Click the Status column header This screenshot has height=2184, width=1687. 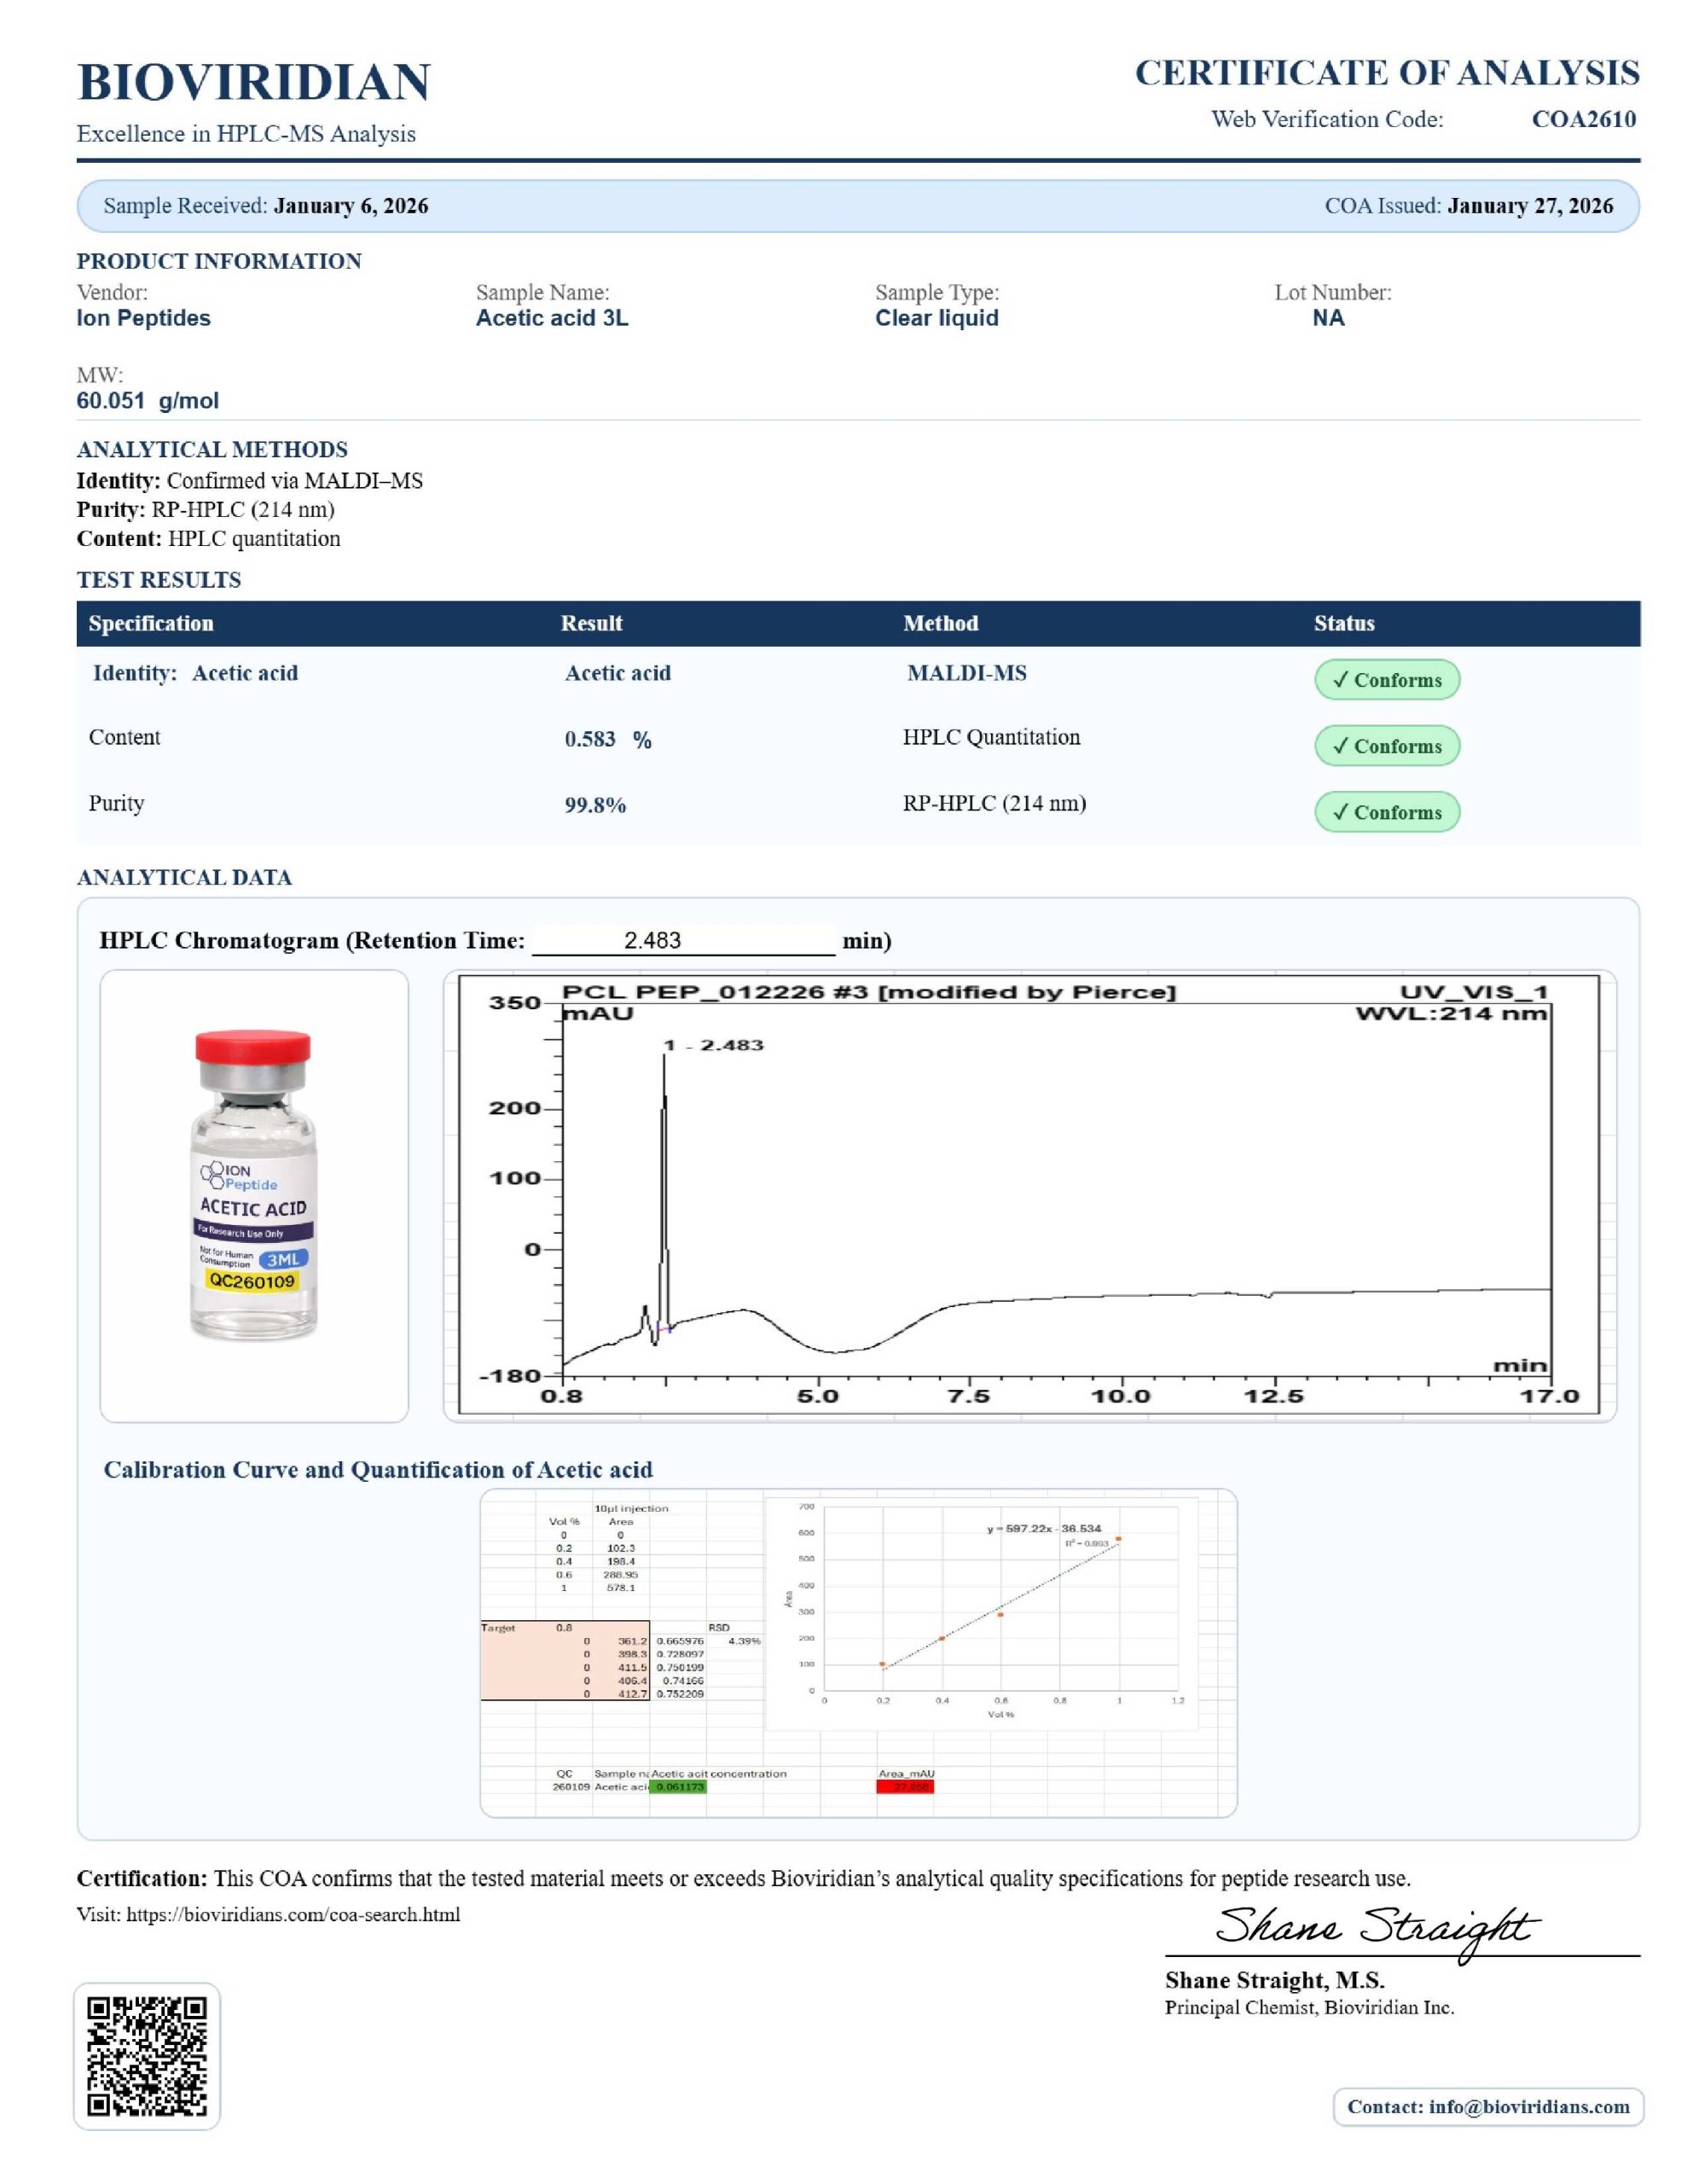tap(1343, 624)
